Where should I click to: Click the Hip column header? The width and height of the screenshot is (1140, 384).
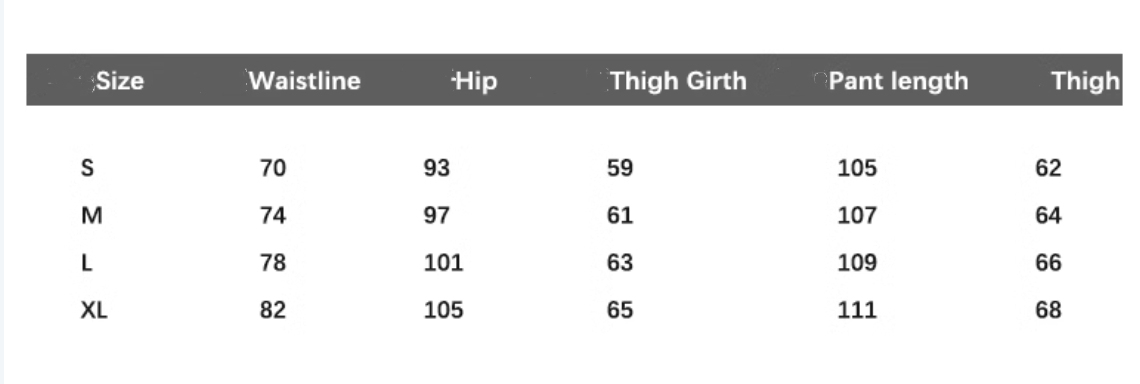pyautogui.click(x=476, y=81)
